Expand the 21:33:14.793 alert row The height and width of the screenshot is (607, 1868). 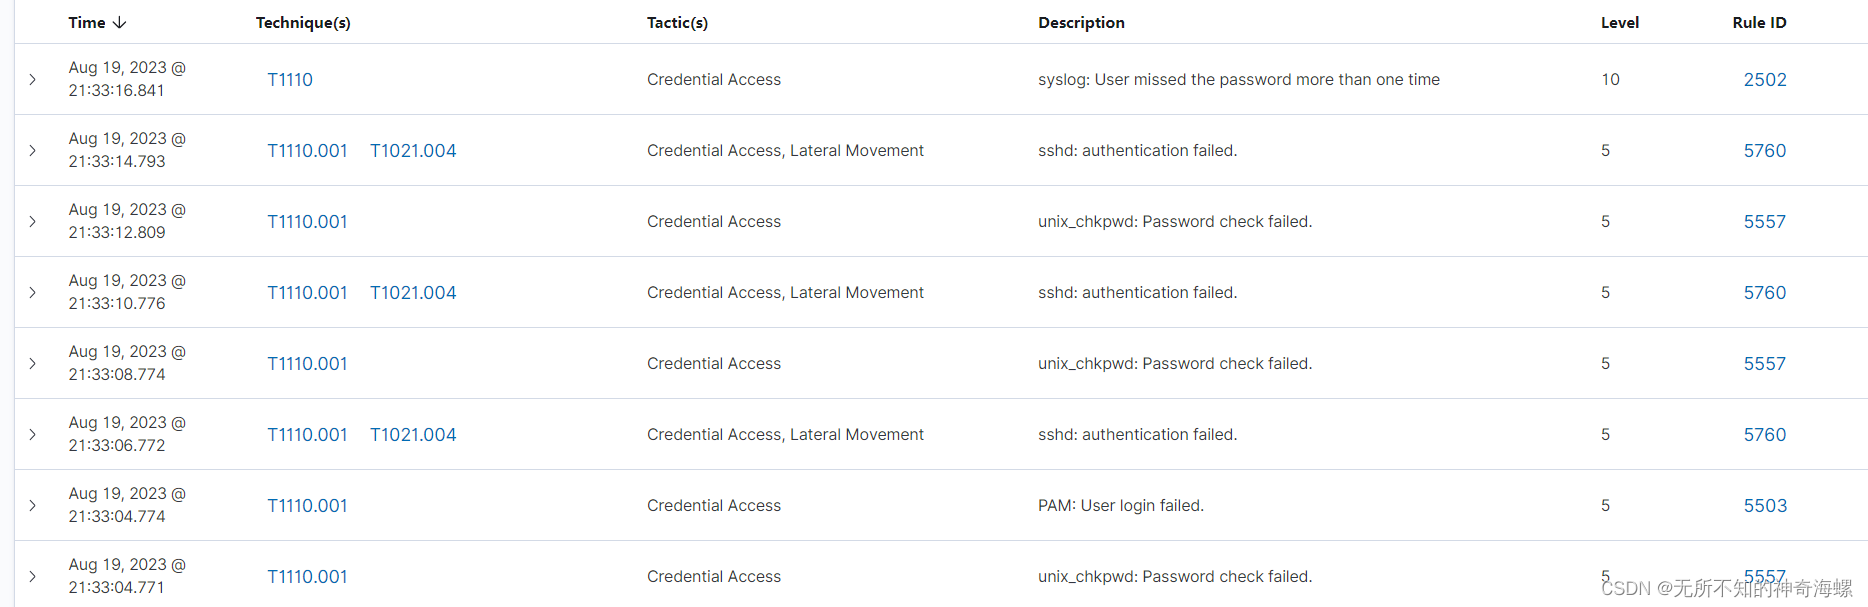coord(33,150)
